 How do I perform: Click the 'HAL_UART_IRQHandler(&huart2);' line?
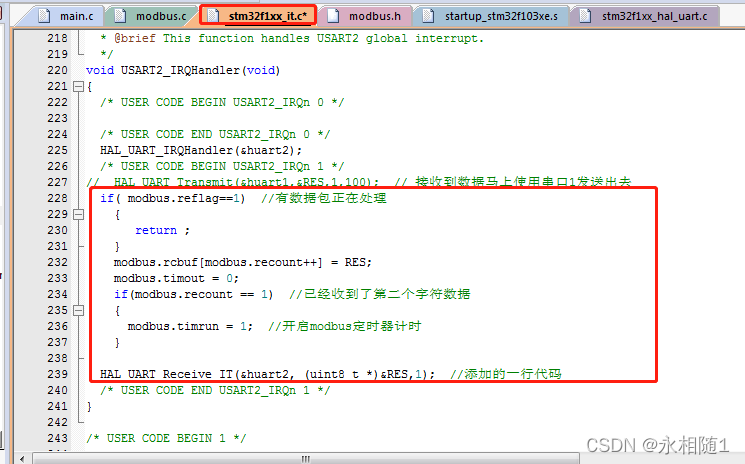click(201, 151)
